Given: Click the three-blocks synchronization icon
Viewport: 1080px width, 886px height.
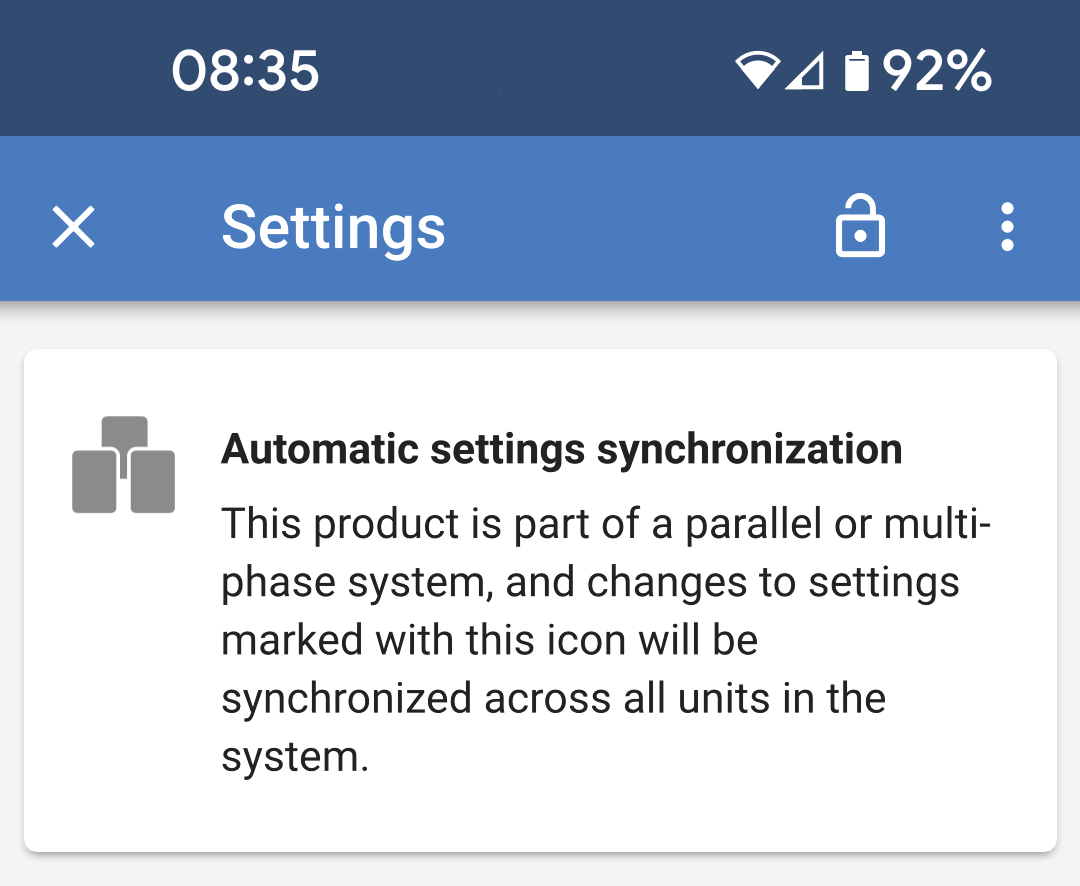Looking at the screenshot, I should 124,465.
